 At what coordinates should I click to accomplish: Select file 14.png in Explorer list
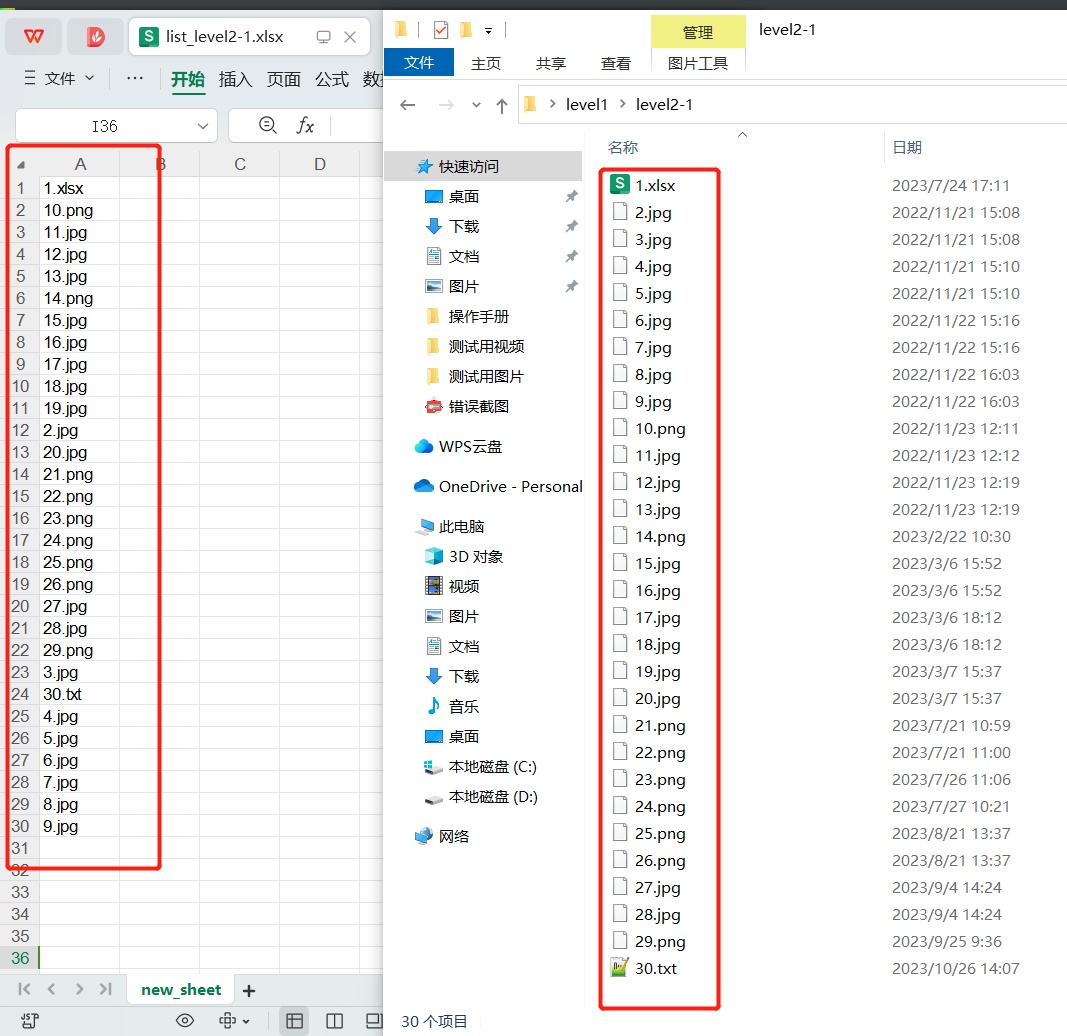click(x=660, y=536)
